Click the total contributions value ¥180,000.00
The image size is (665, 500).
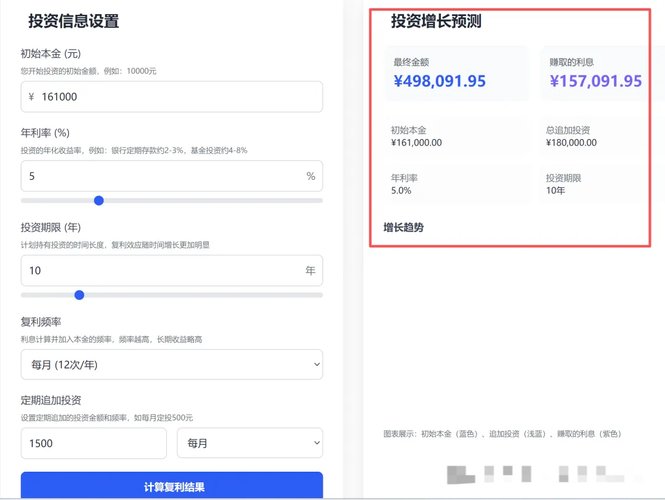(571, 143)
